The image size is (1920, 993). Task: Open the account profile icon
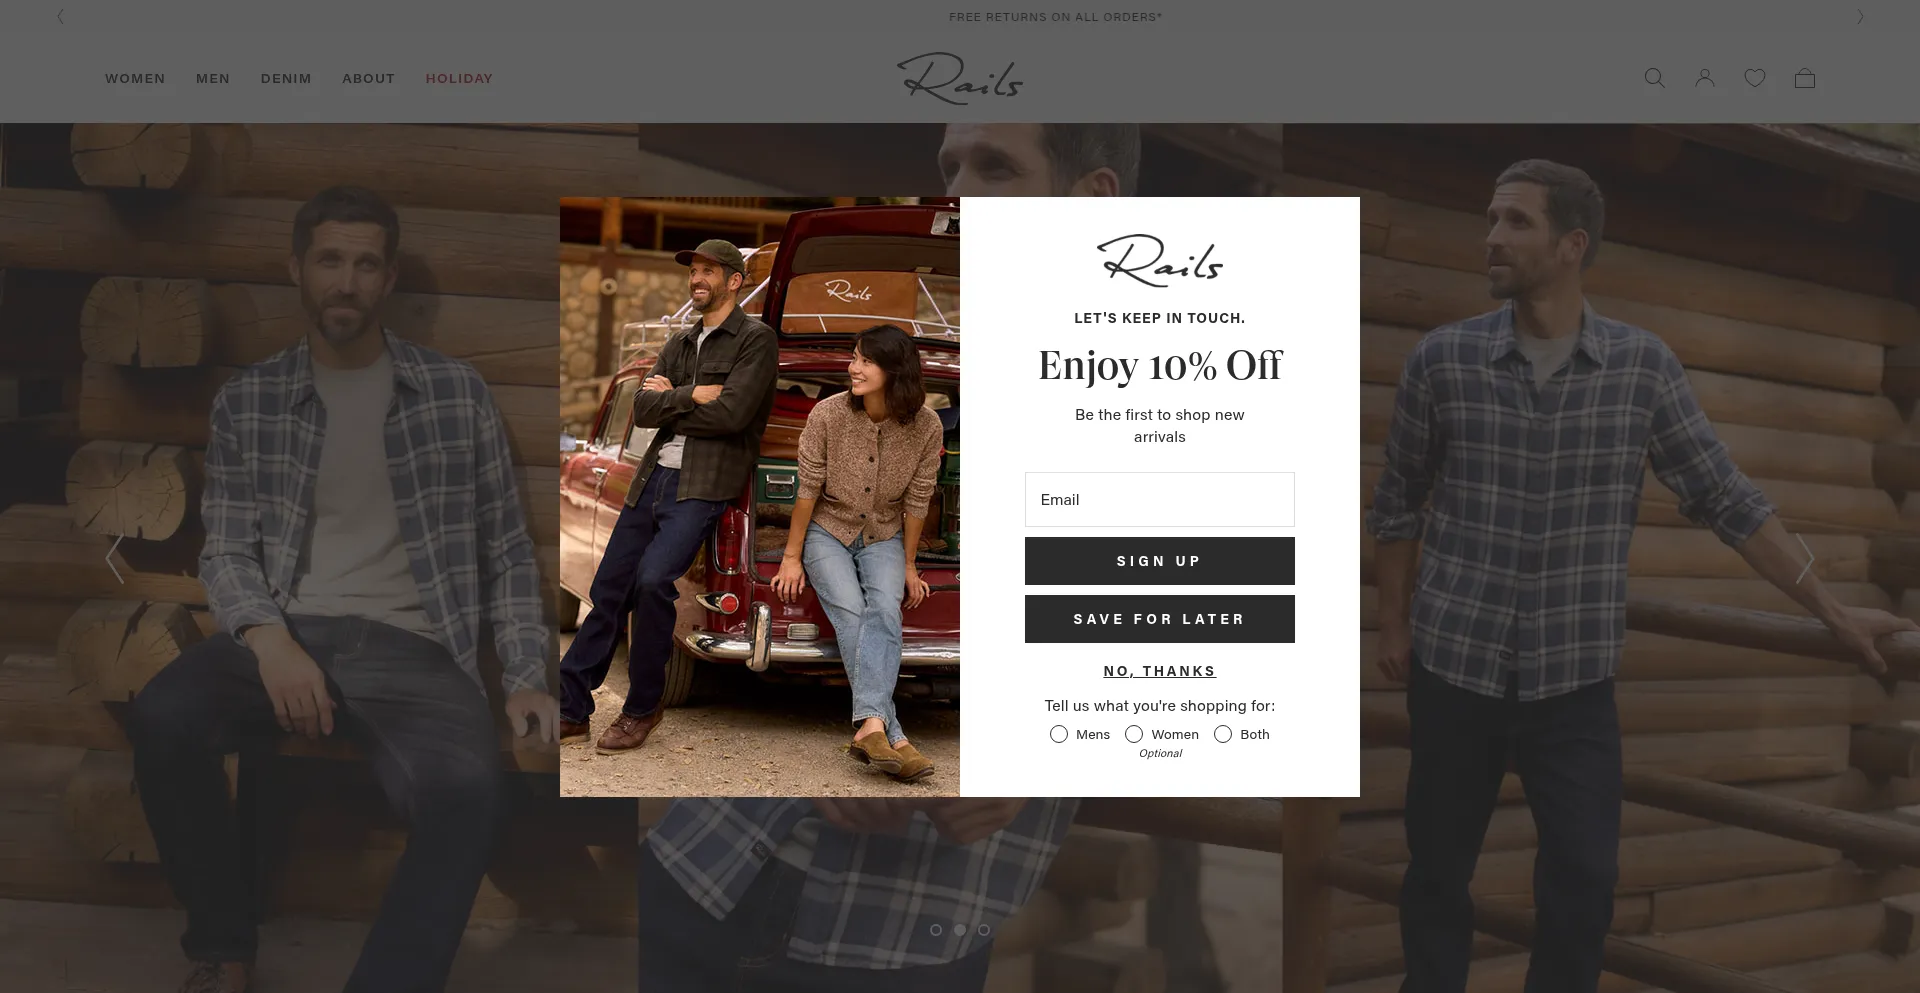point(1704,78)
